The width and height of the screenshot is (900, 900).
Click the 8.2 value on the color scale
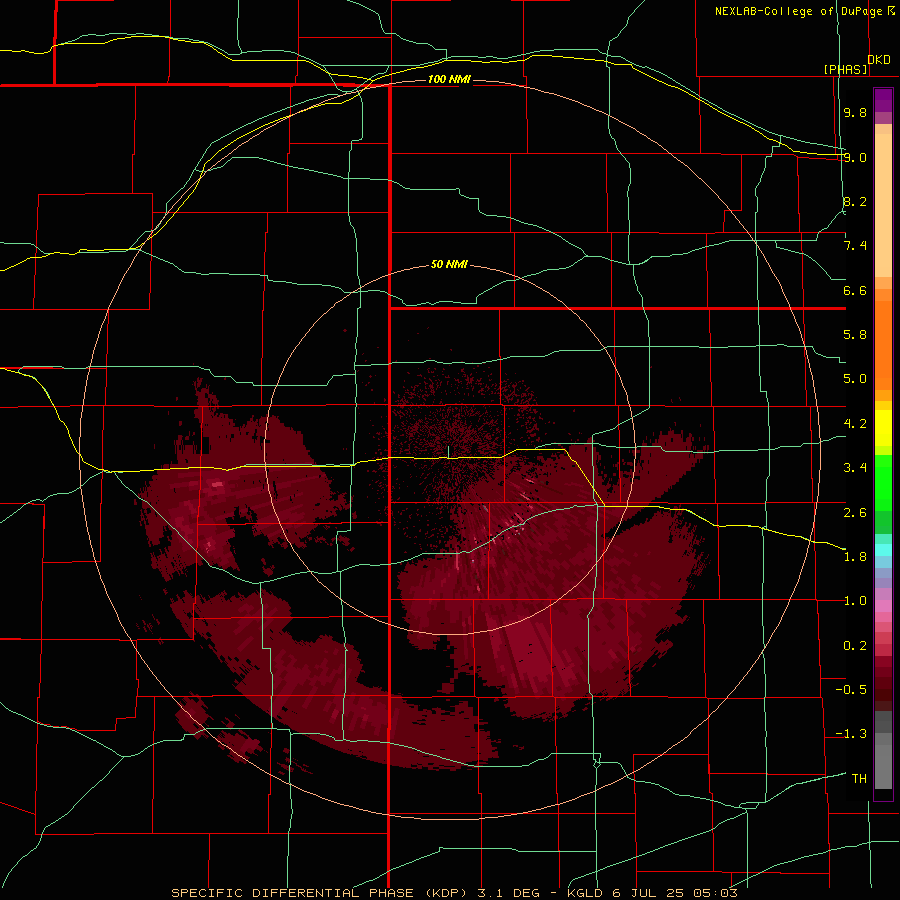point(855,201)
